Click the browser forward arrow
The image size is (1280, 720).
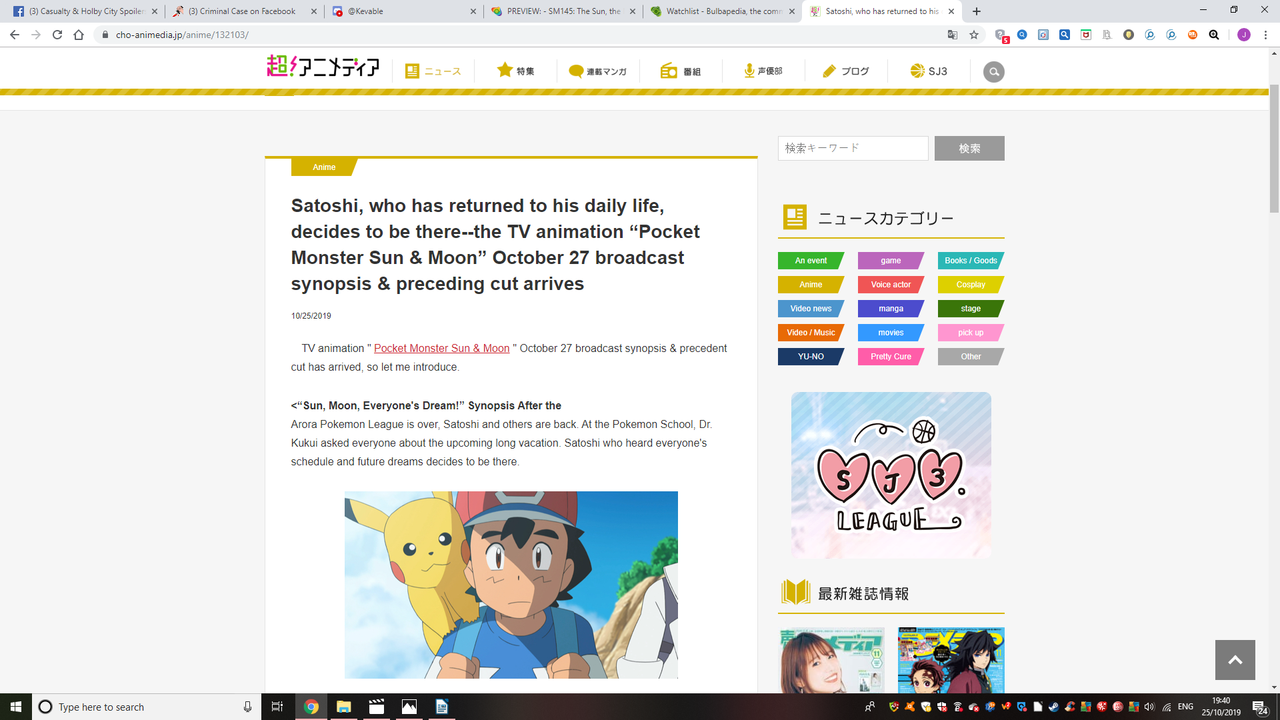tap(36, 34)
